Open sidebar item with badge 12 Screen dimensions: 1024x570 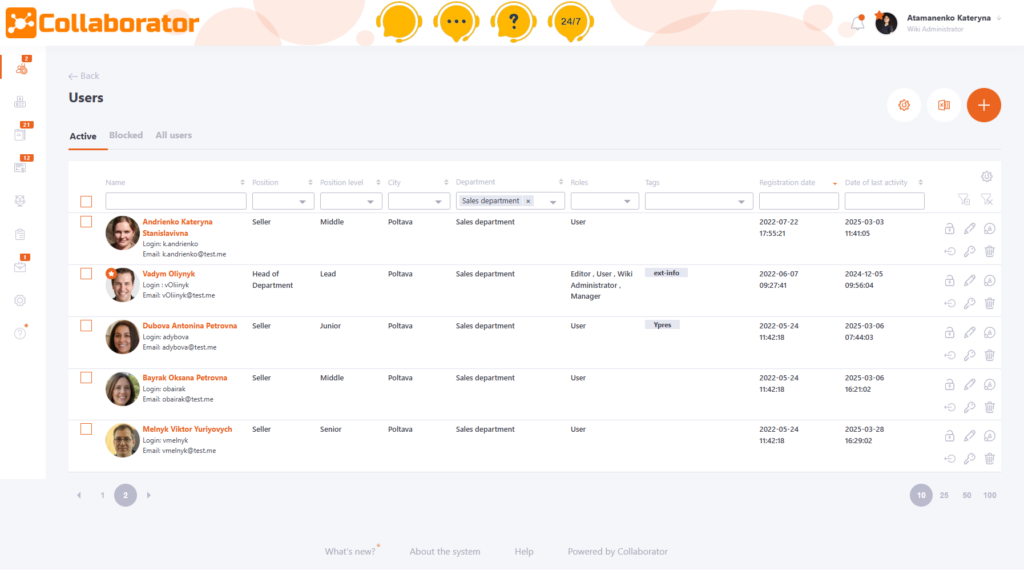pos(22,166)
